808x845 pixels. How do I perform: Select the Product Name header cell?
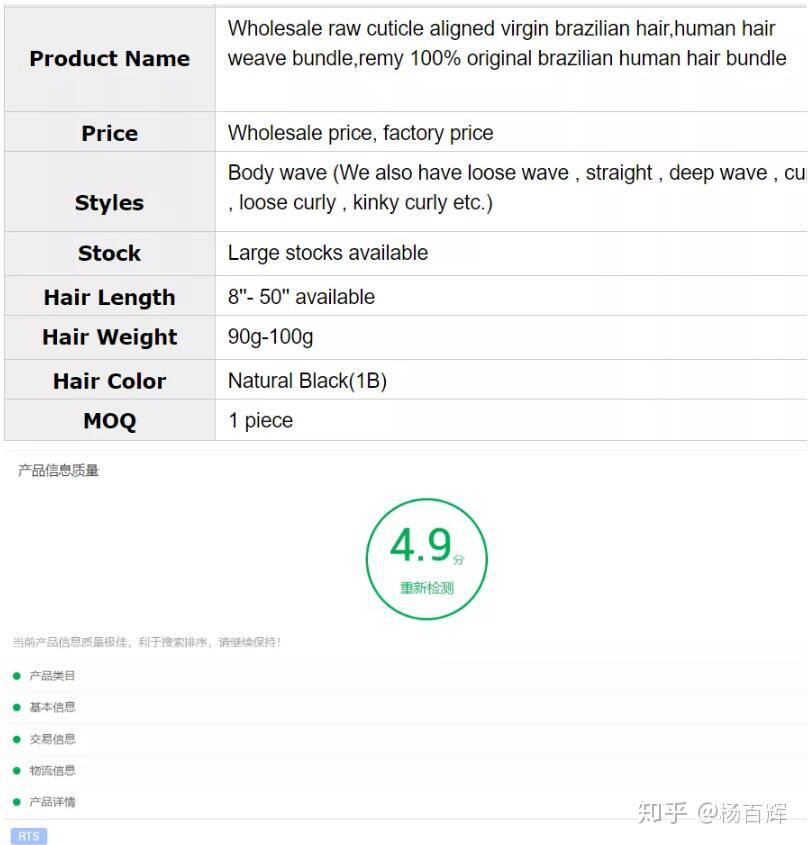tap(110, 59)
